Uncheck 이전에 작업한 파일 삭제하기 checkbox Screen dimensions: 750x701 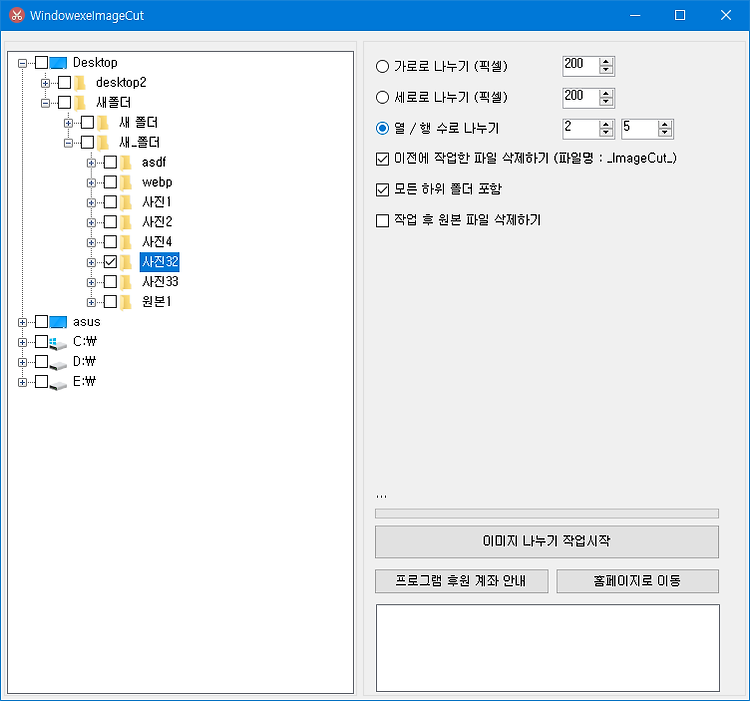382,159
